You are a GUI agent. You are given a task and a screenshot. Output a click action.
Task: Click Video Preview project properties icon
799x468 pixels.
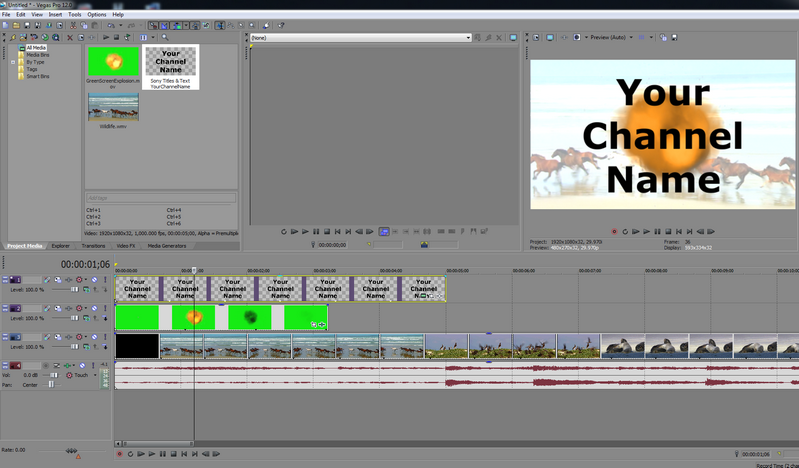tap(536, 37)
